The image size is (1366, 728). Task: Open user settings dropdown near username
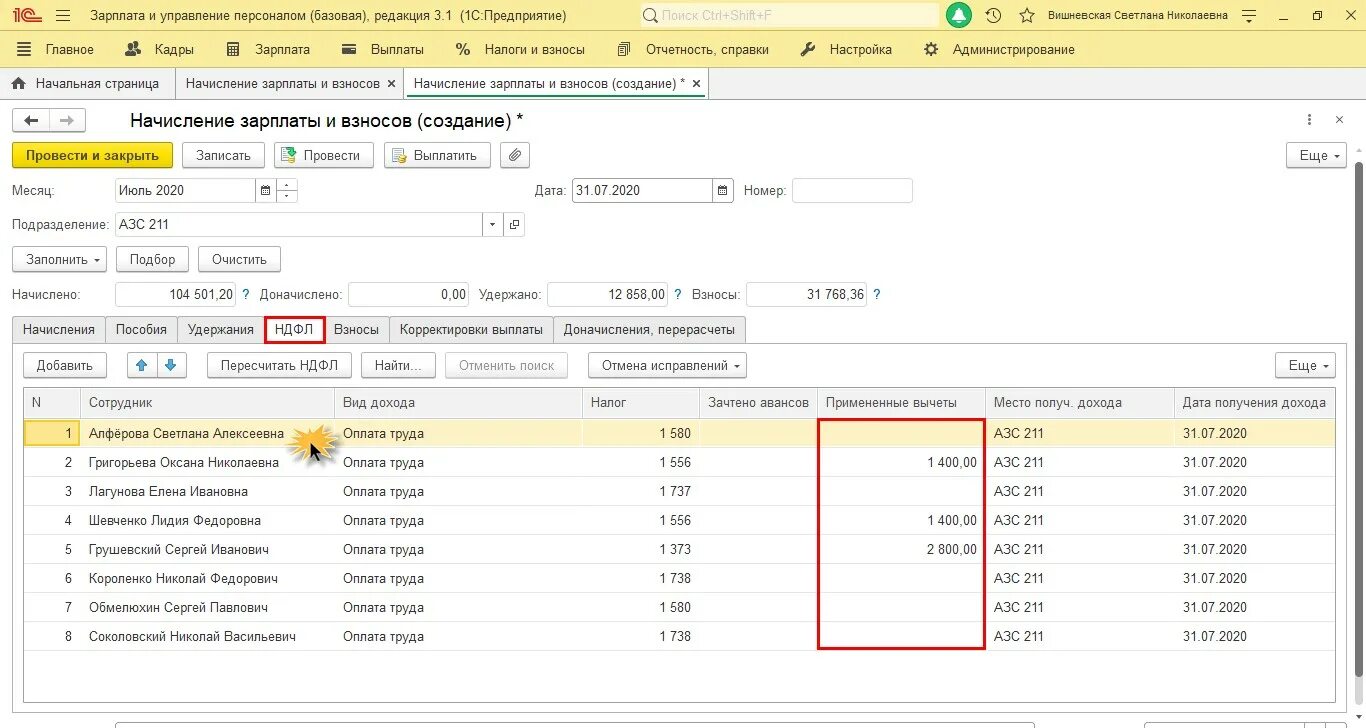1248,16
